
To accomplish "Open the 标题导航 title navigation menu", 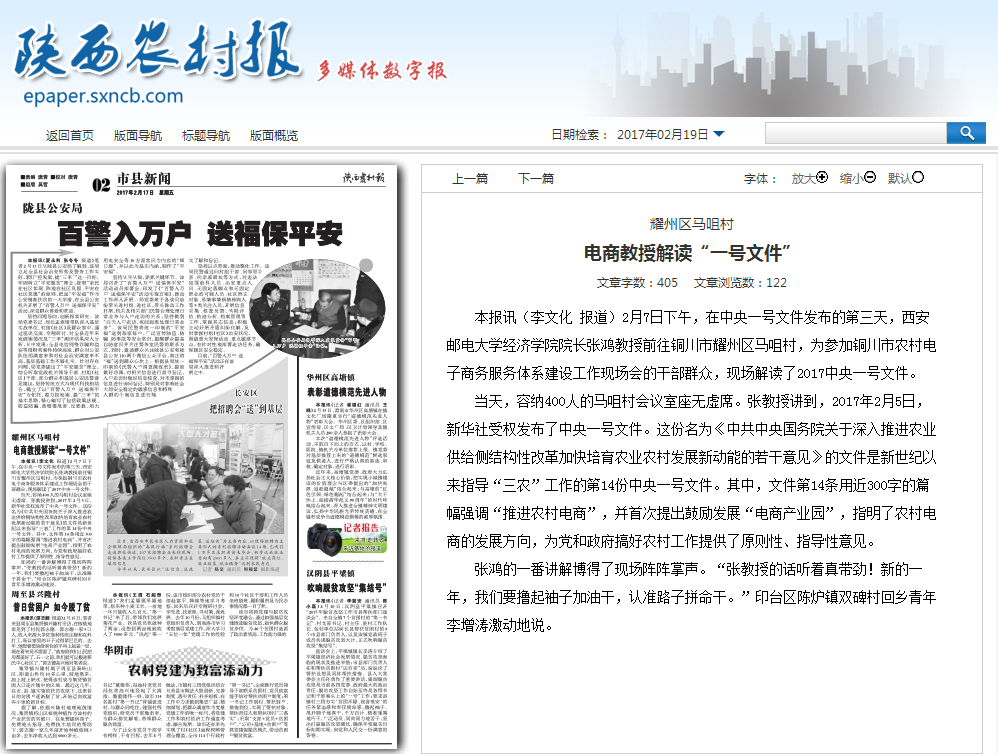I will point(206,135).
